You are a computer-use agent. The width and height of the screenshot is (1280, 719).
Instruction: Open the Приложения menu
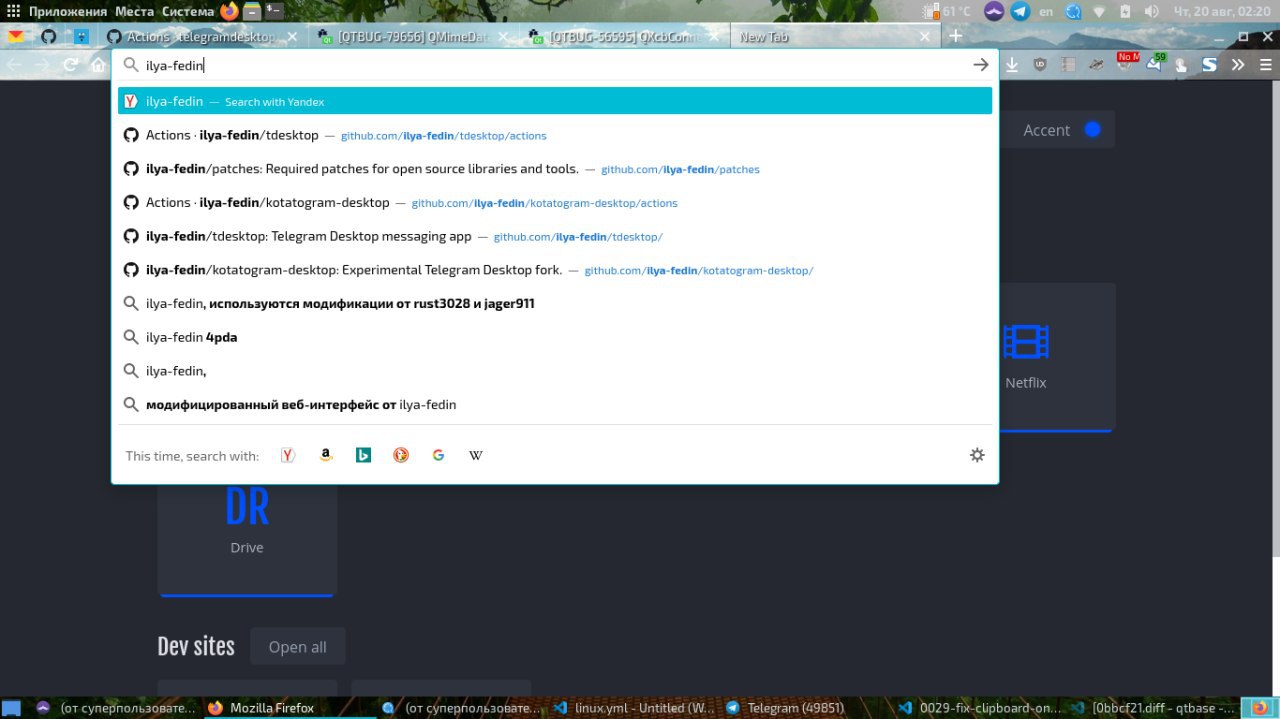(x=68, y=11)
